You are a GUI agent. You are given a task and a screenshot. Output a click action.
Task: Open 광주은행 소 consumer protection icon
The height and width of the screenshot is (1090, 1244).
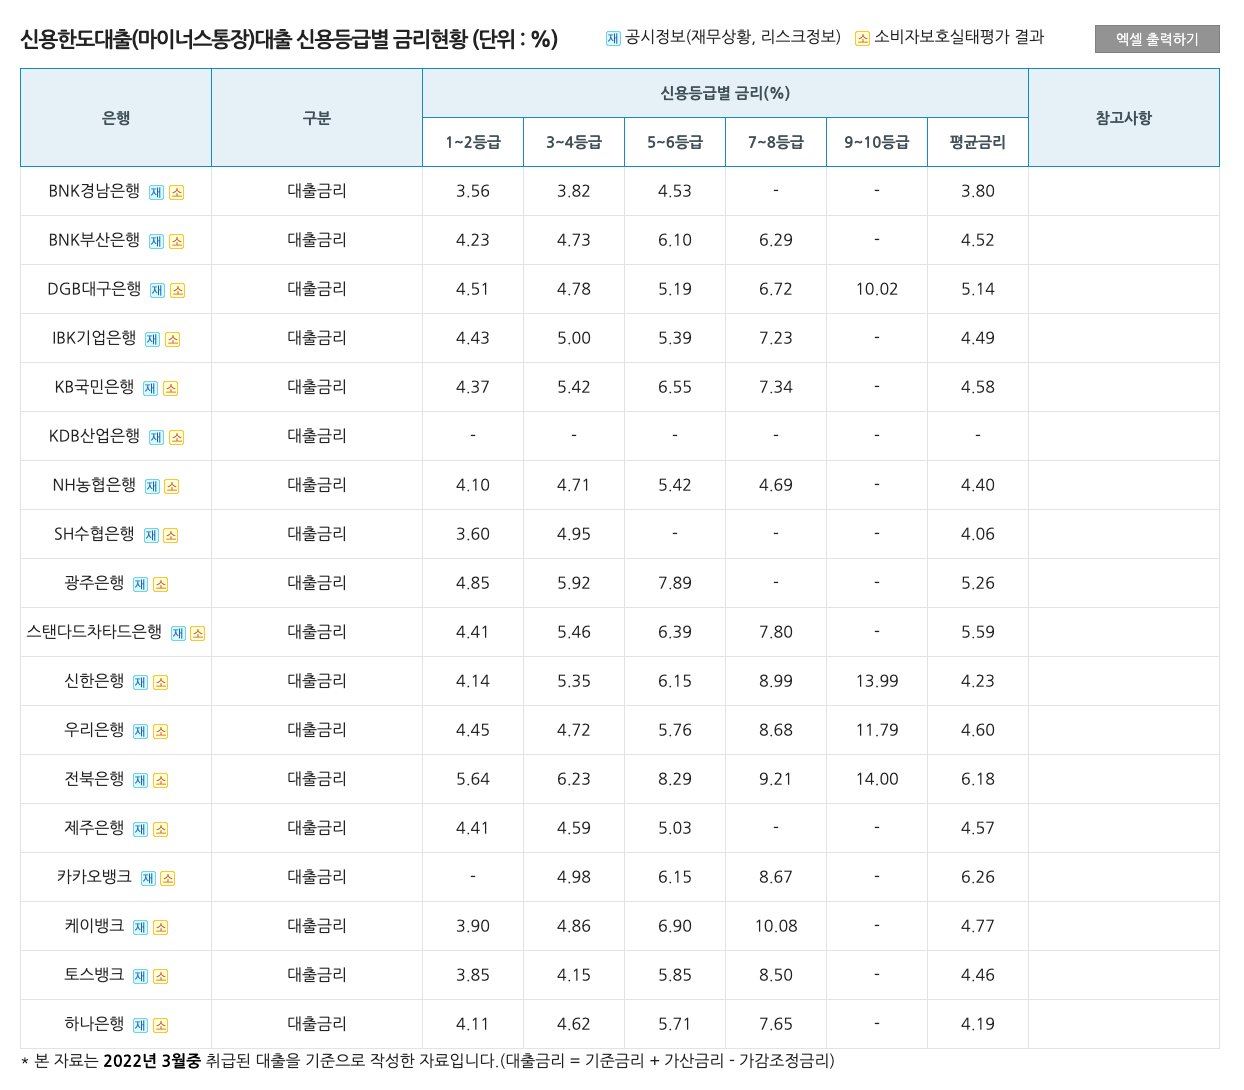pos(160,585)
